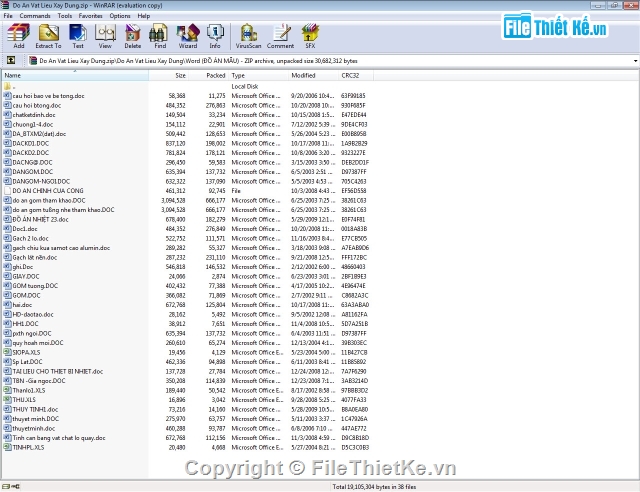Start VirusScan on the archive
Viewport: 640px width, 492px height.
(x=248, y=36)
